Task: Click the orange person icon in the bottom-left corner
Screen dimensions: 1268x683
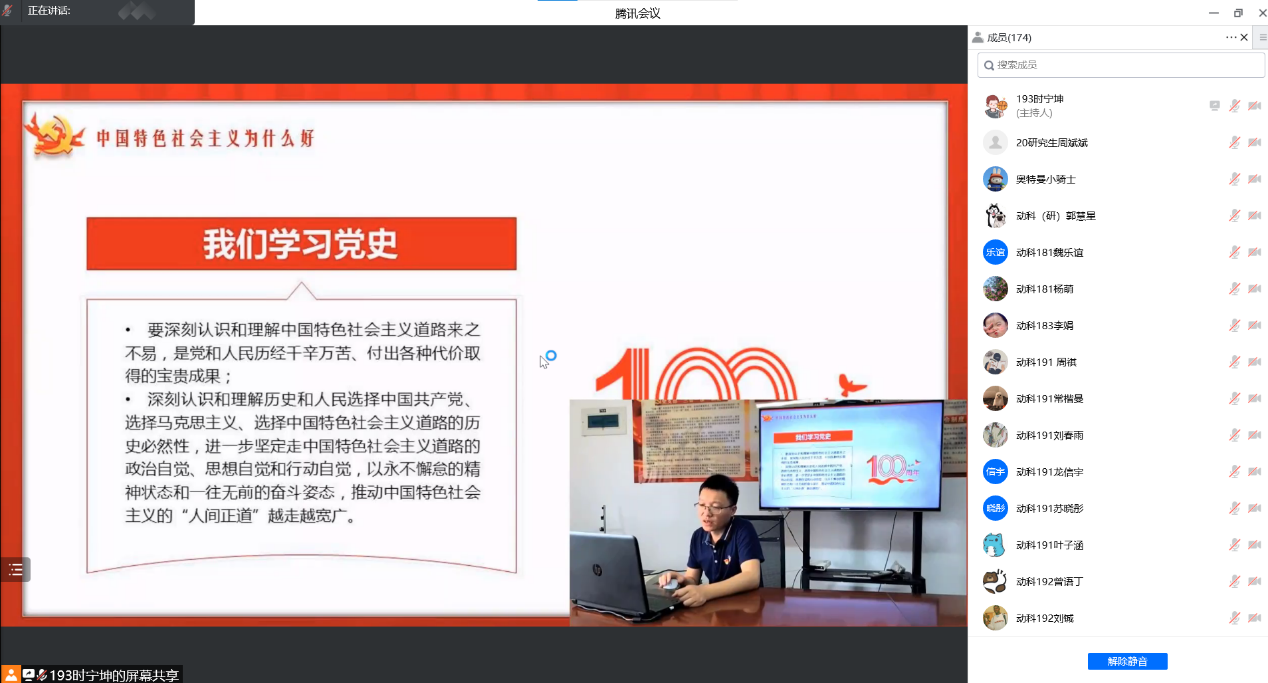Action: tap(10, 675)
